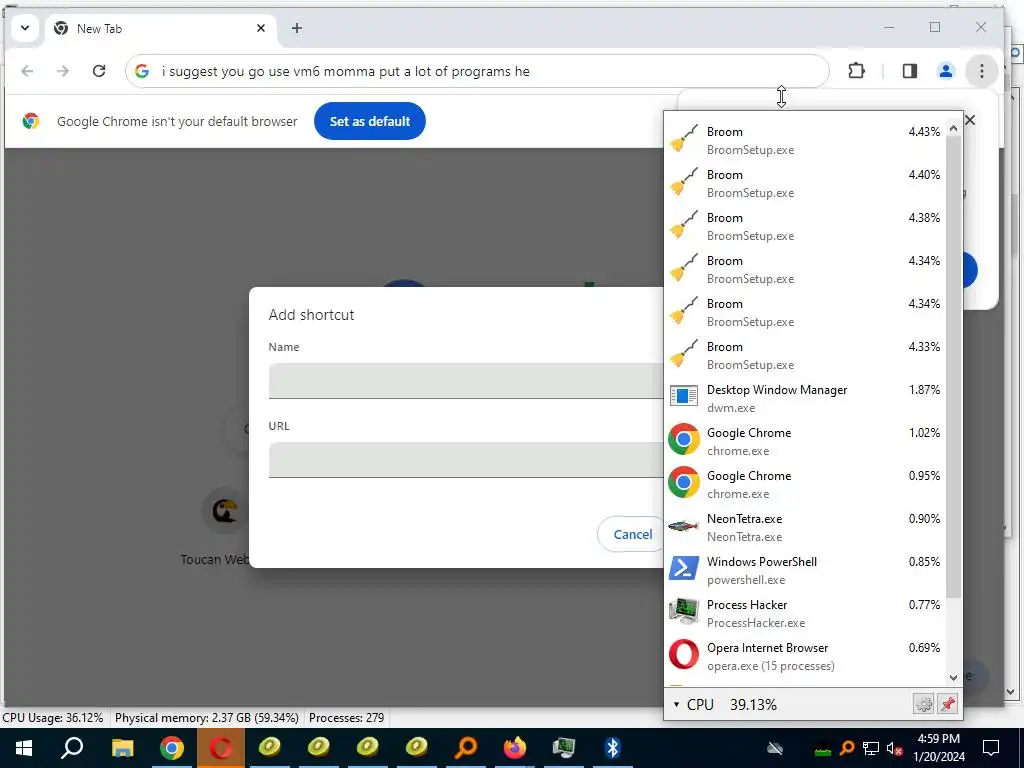The image size is (1024, 768).
Task: Select Google Chrome process at 0.95%
Action: (x=804, y=485)
